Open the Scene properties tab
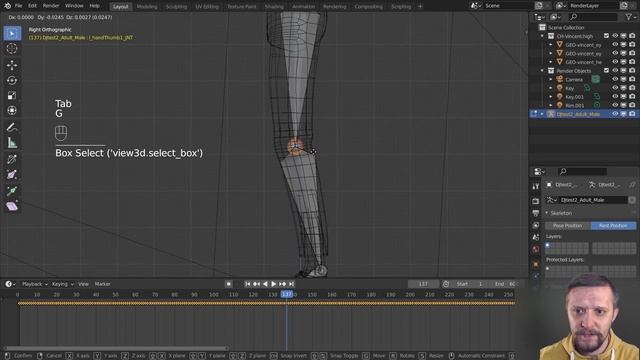 pyautogui.click(x=536, y=237)
